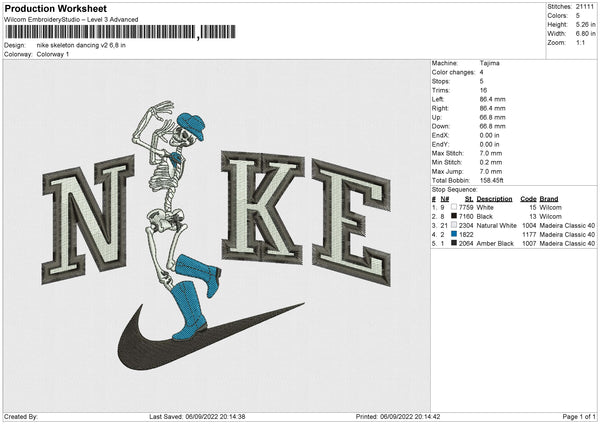Click the design name 'nike skeleton dancing v2 6,8 in'
This screenshot has width=600, height=424.
81,45
